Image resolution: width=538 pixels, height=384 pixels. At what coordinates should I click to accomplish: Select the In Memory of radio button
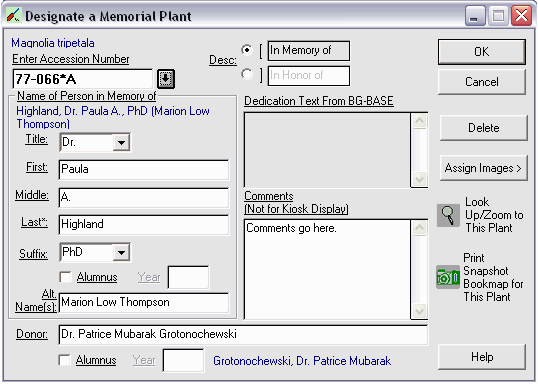click(247, 50)
